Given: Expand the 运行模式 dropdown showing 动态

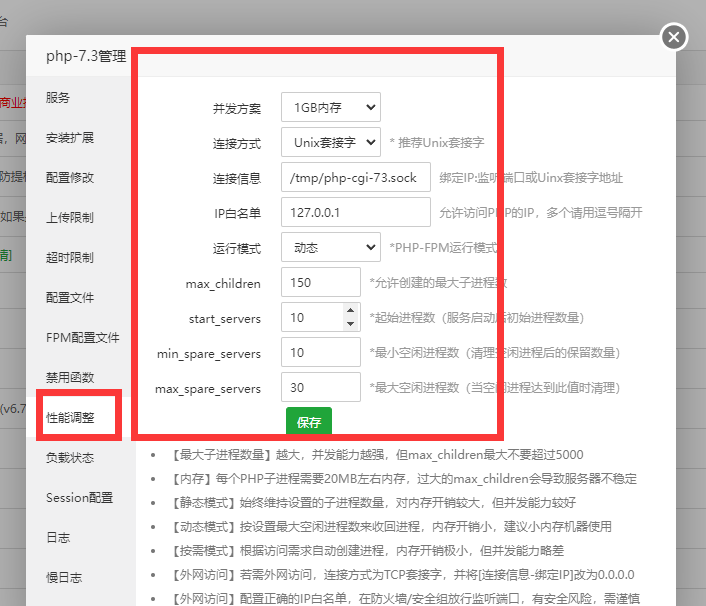Looking at the screenshot, I should [x=331, y=247].
